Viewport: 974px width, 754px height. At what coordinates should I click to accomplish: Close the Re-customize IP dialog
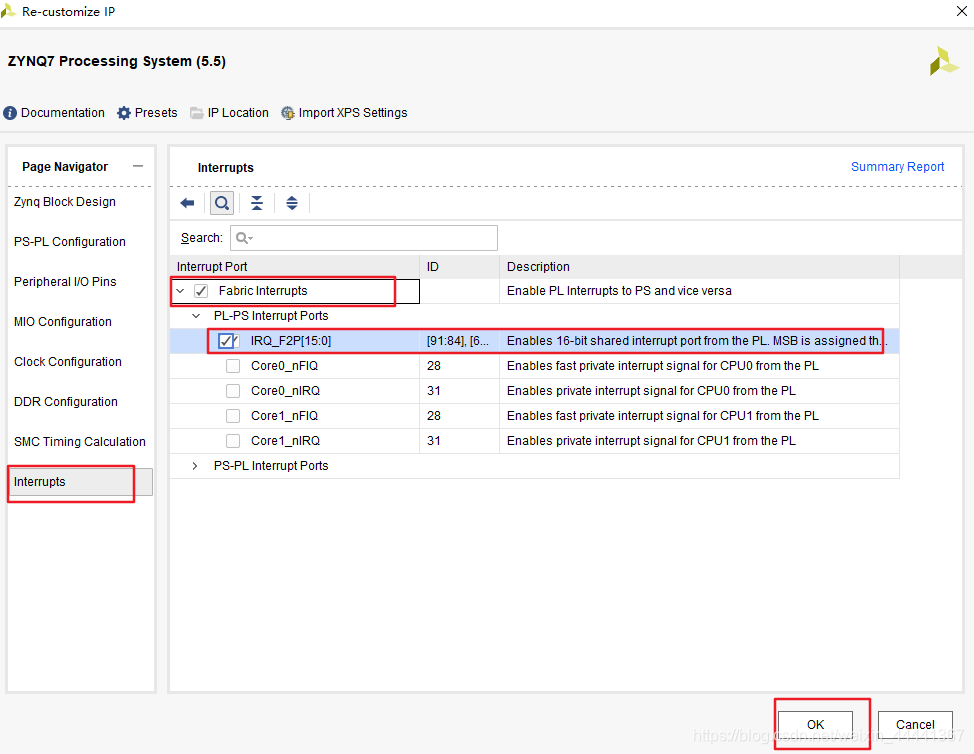[962, 11]
